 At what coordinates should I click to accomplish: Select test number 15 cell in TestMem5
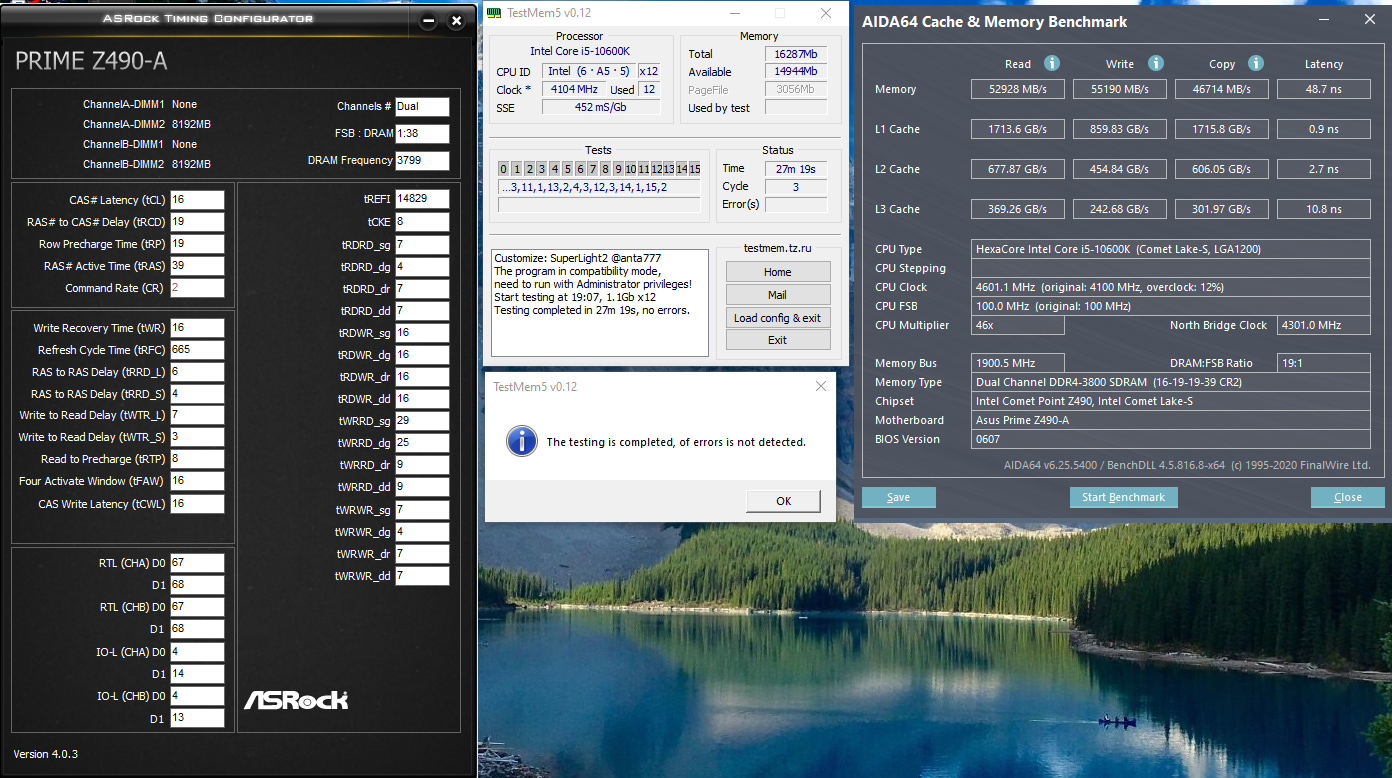click(694, 169)
